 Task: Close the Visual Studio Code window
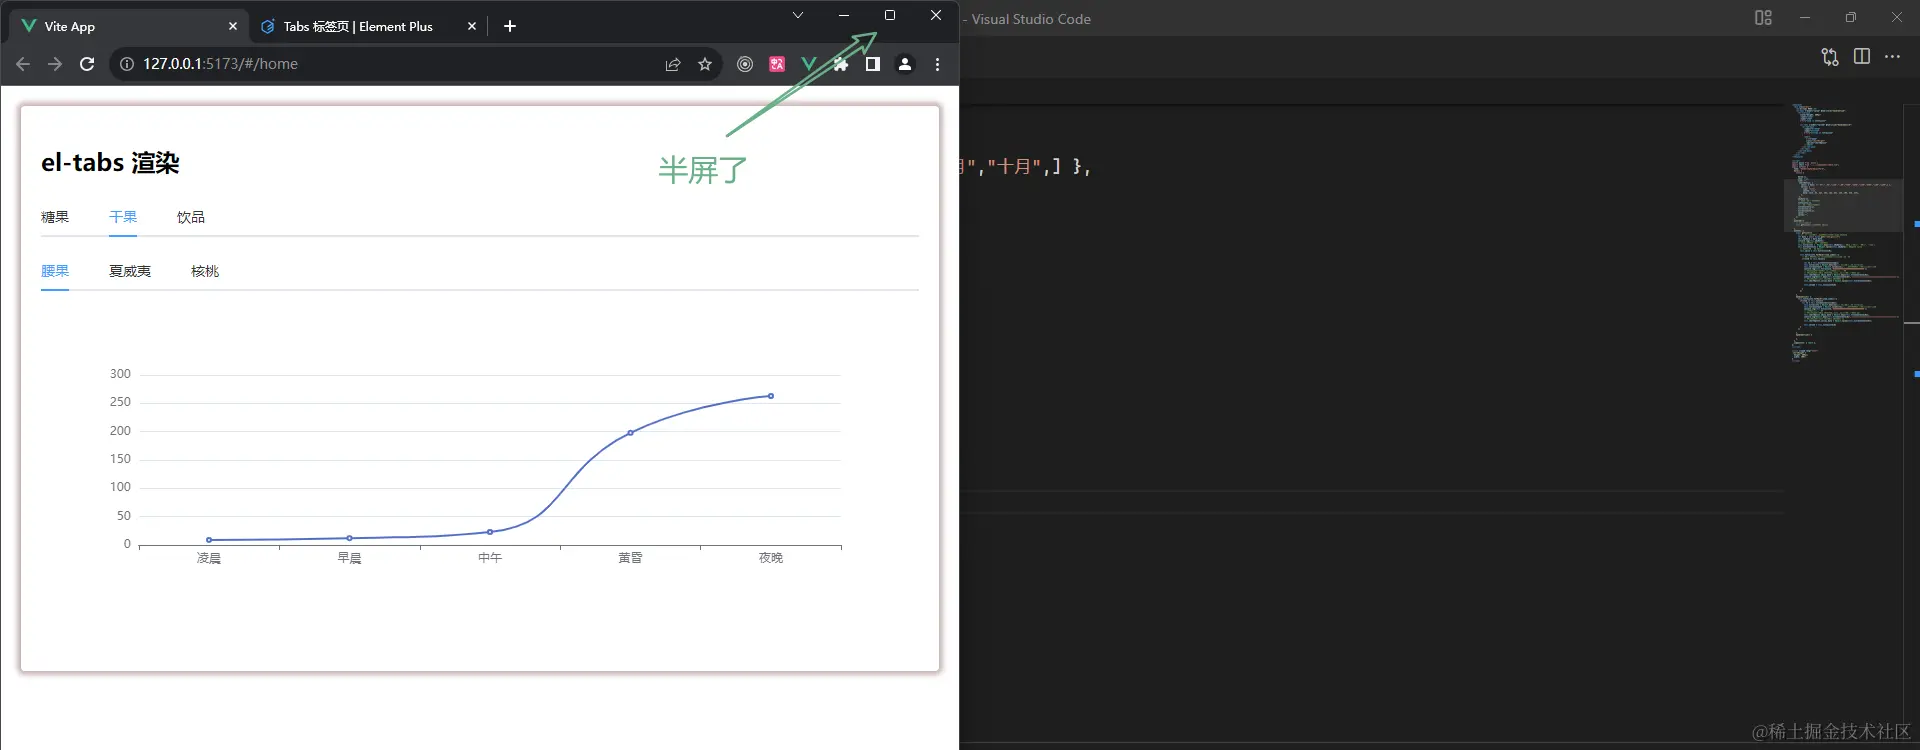click(1897, 18)
